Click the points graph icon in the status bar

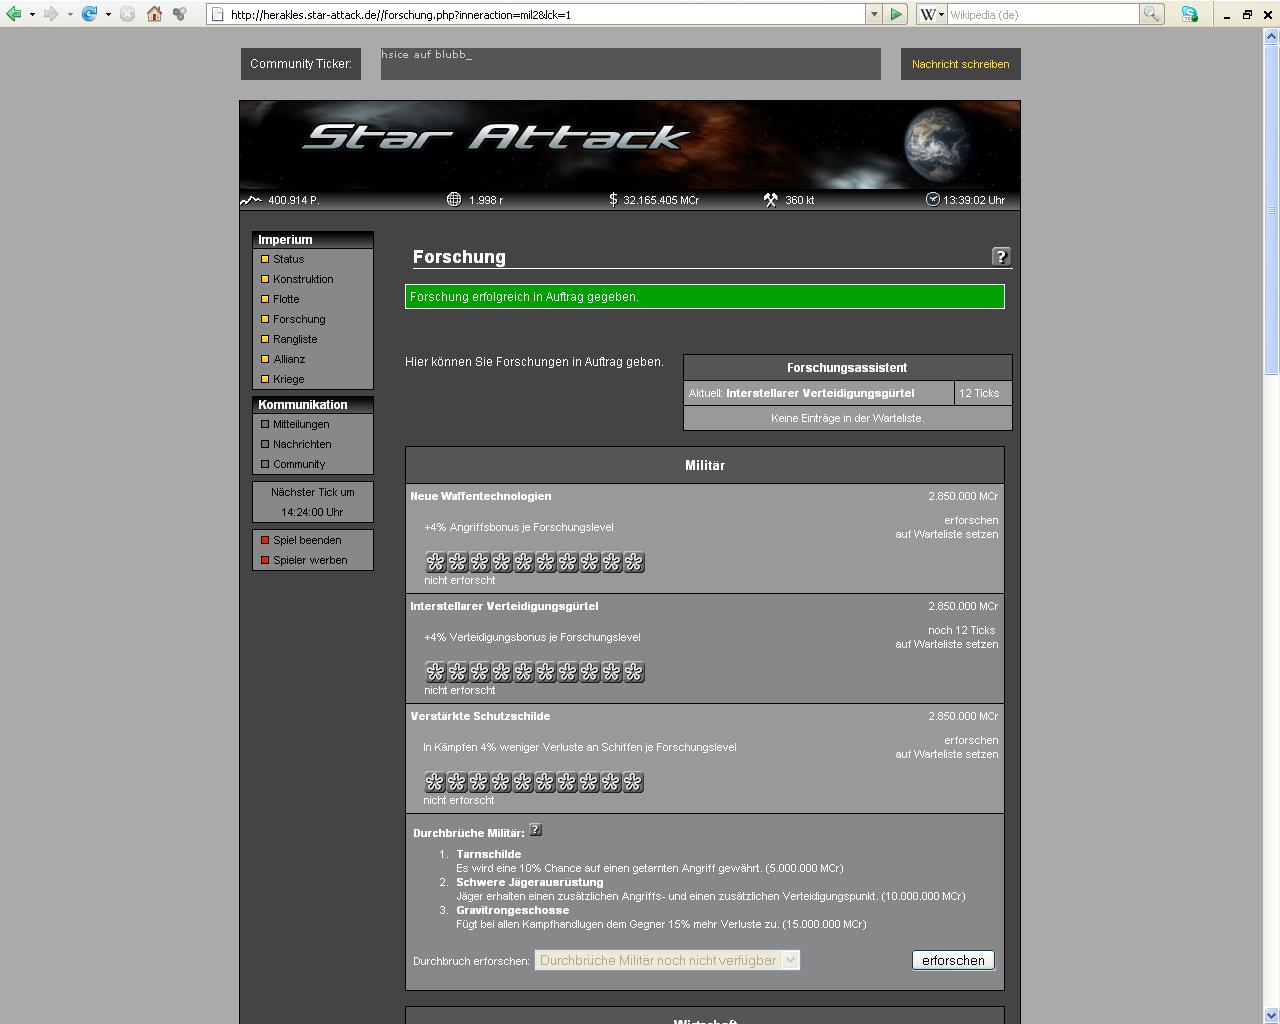pos(250,200)
